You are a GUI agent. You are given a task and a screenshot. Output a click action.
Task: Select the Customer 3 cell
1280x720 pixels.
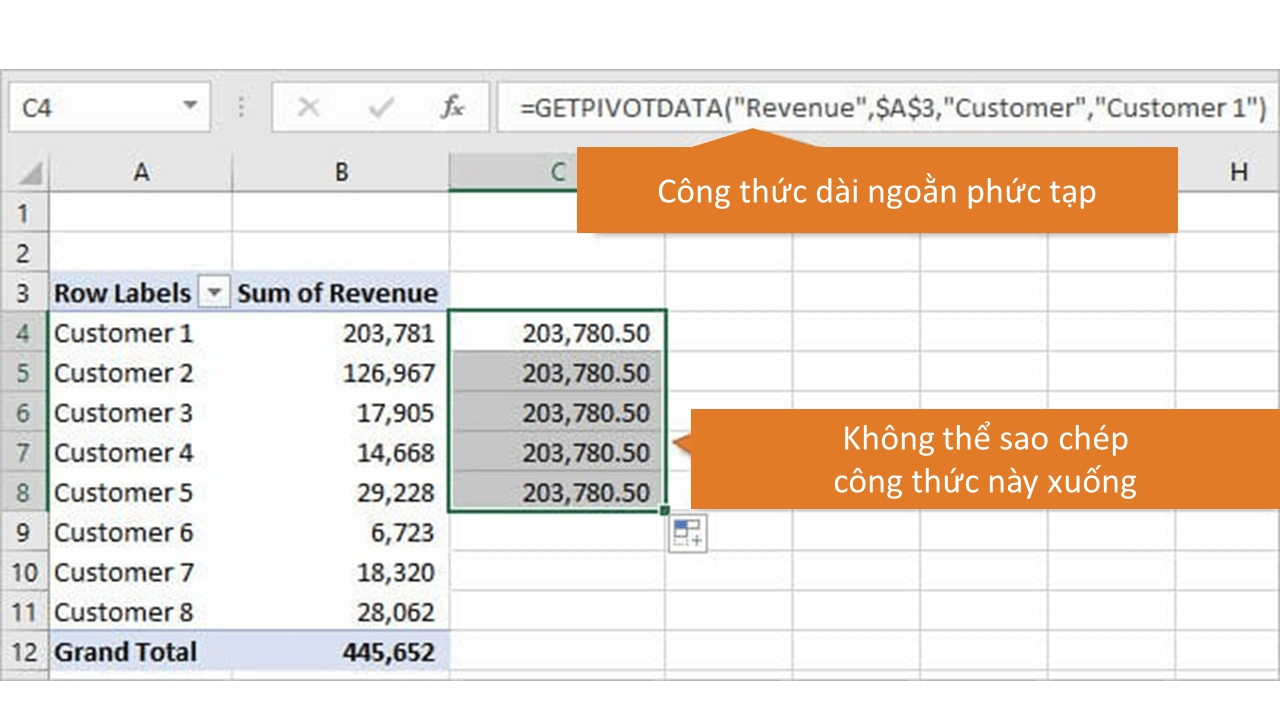(141, 413)
